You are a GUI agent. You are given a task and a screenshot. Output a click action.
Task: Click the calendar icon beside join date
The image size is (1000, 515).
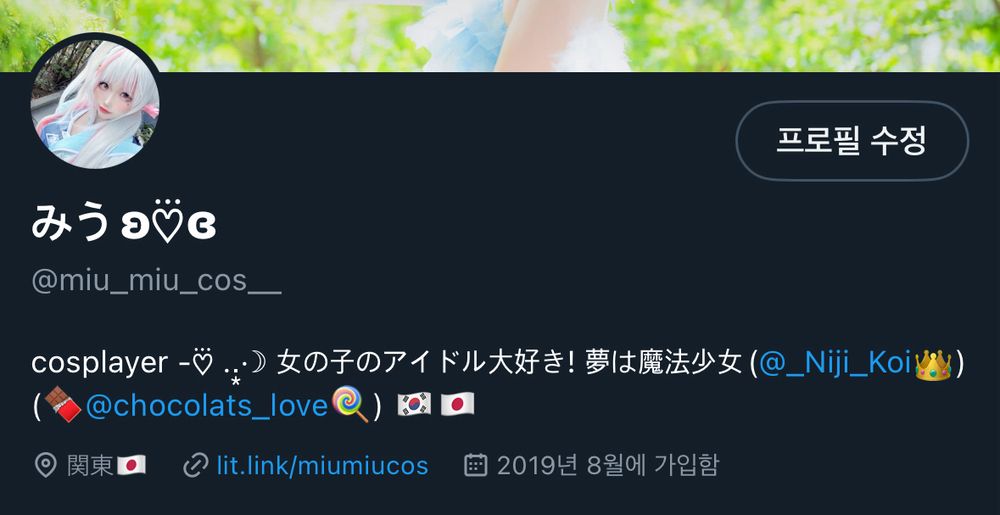(x=476, y=465)
